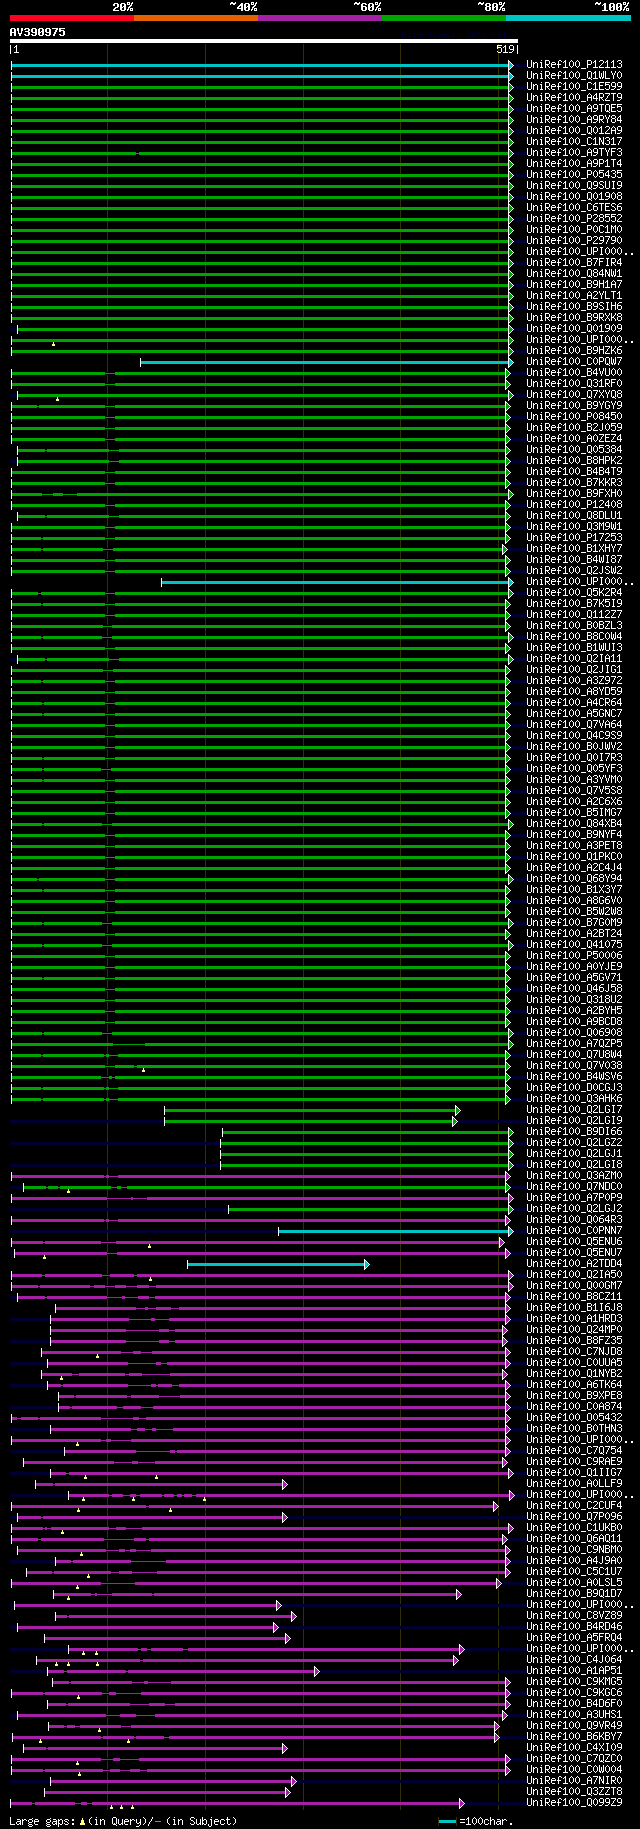Viewport: 640px width, 1829px height.
Task: Select hit label UniRef100_Q84NW1
Action: click(574, 274)
